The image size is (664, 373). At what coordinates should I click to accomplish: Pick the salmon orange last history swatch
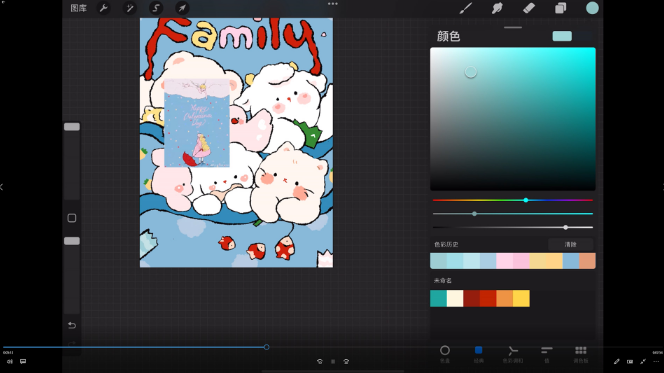(x=587, y=261)
